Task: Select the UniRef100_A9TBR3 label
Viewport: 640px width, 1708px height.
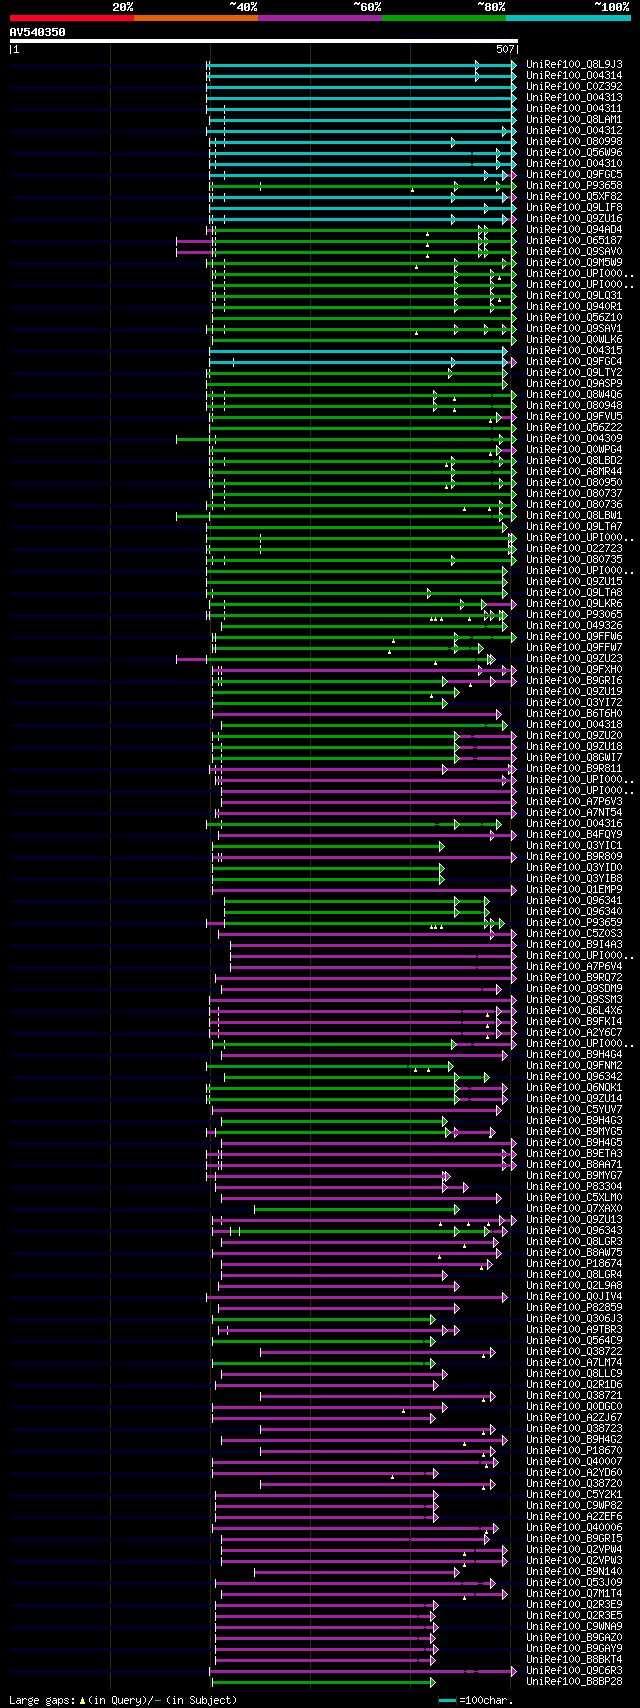Action: (x=574, y=1329)
